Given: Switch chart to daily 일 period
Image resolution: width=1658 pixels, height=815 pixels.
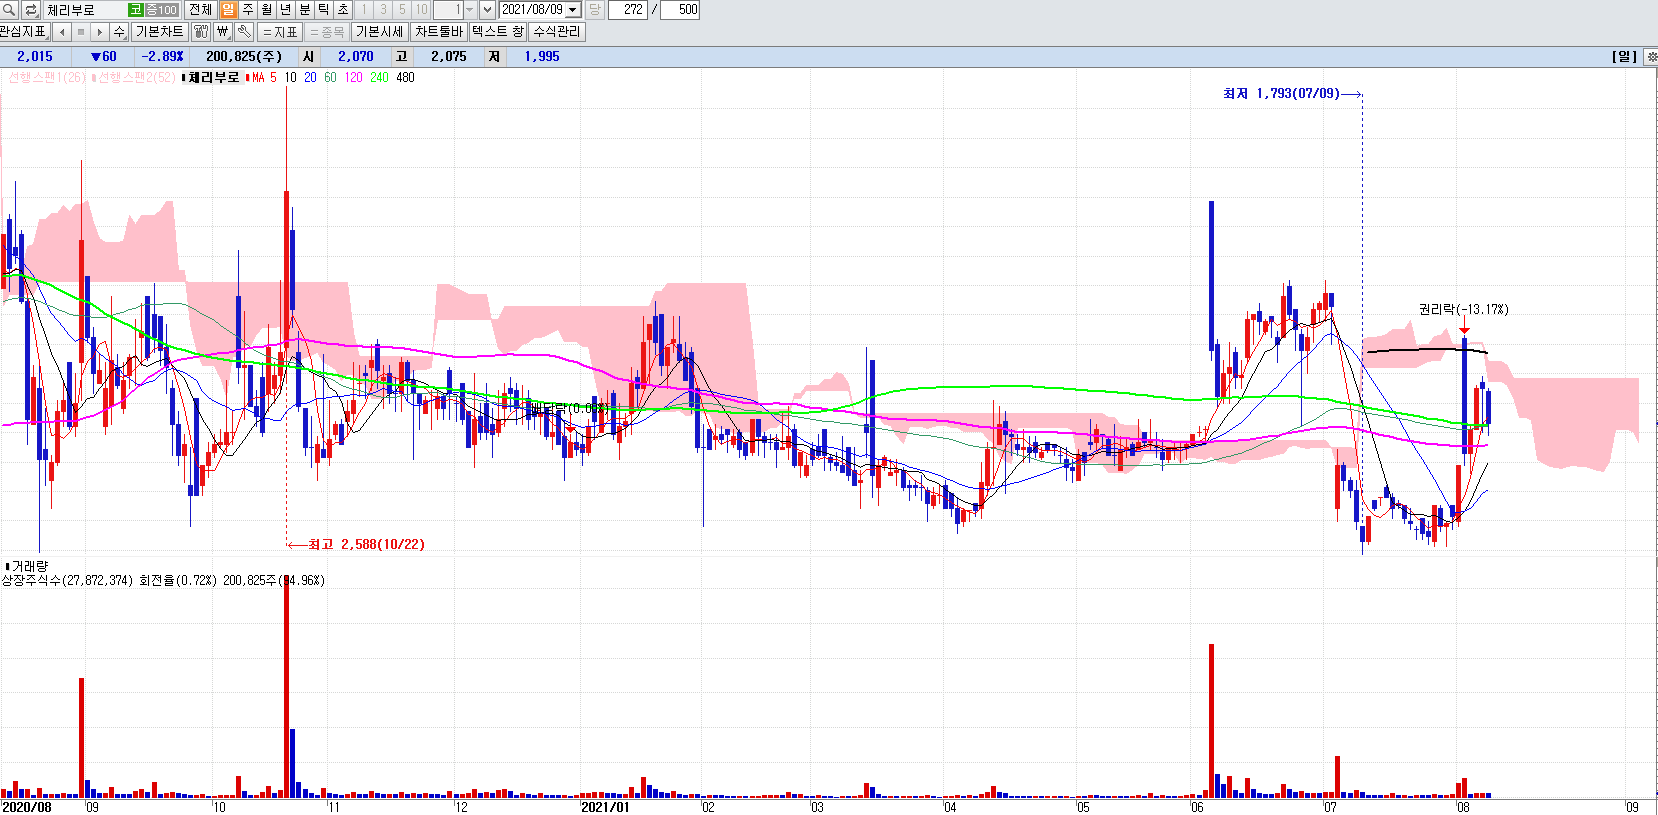Looking at the screenshot, I should pos(228,9).
